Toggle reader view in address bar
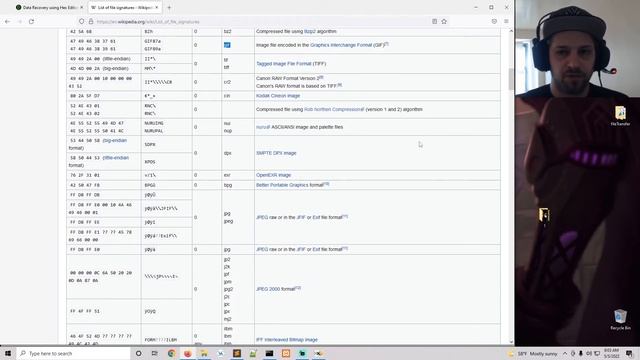The width and height of the screenshot is (640, 360). [x=434, y=21]
